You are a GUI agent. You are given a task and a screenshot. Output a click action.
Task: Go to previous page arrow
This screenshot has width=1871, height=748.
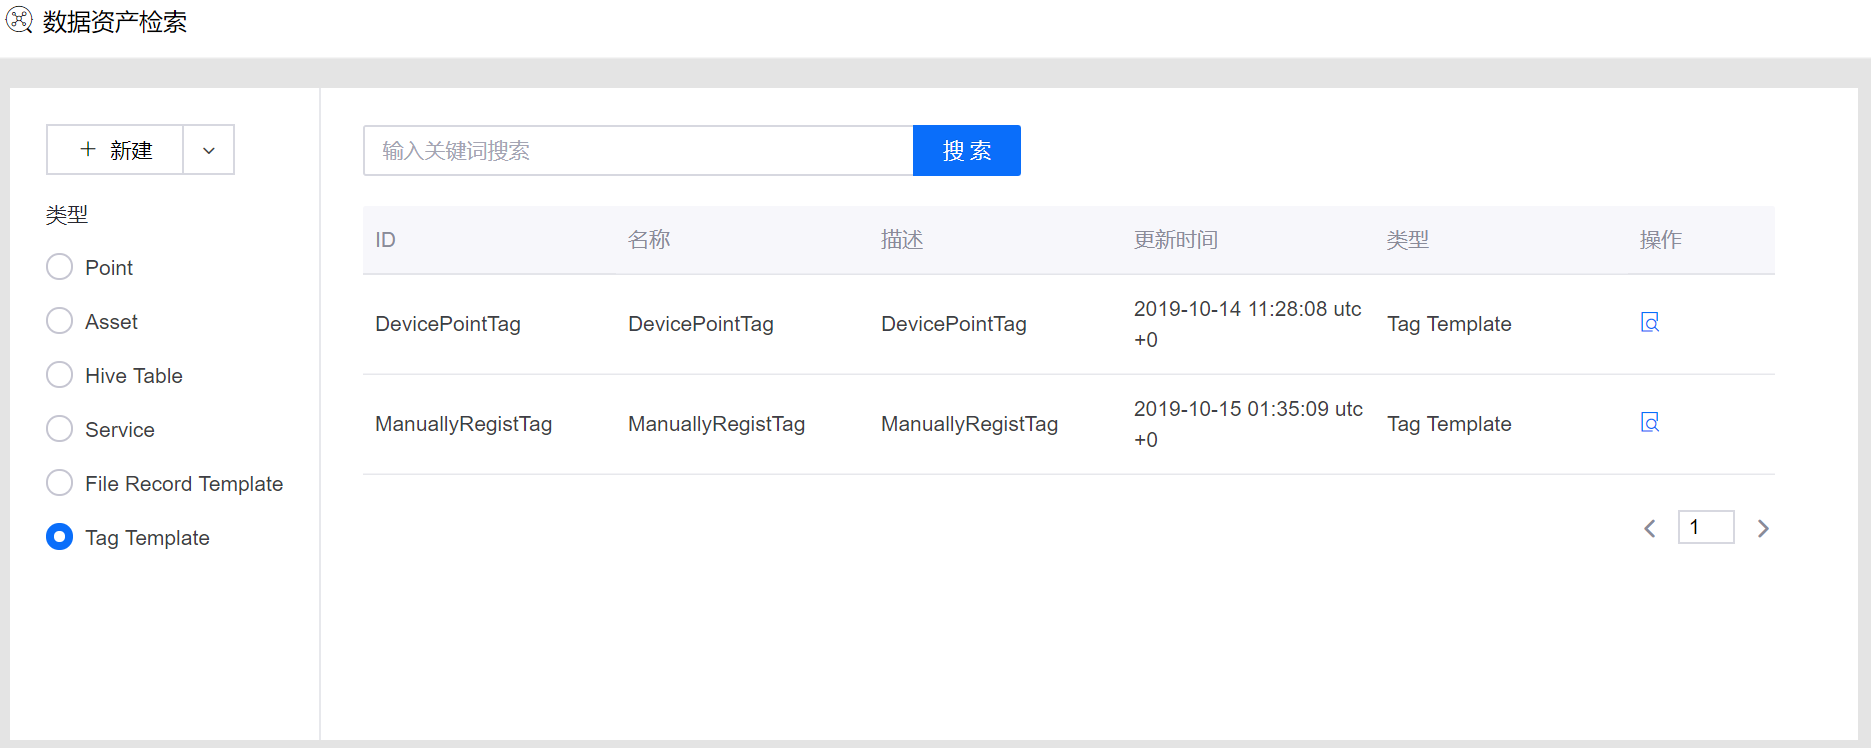pos(1650,528)
